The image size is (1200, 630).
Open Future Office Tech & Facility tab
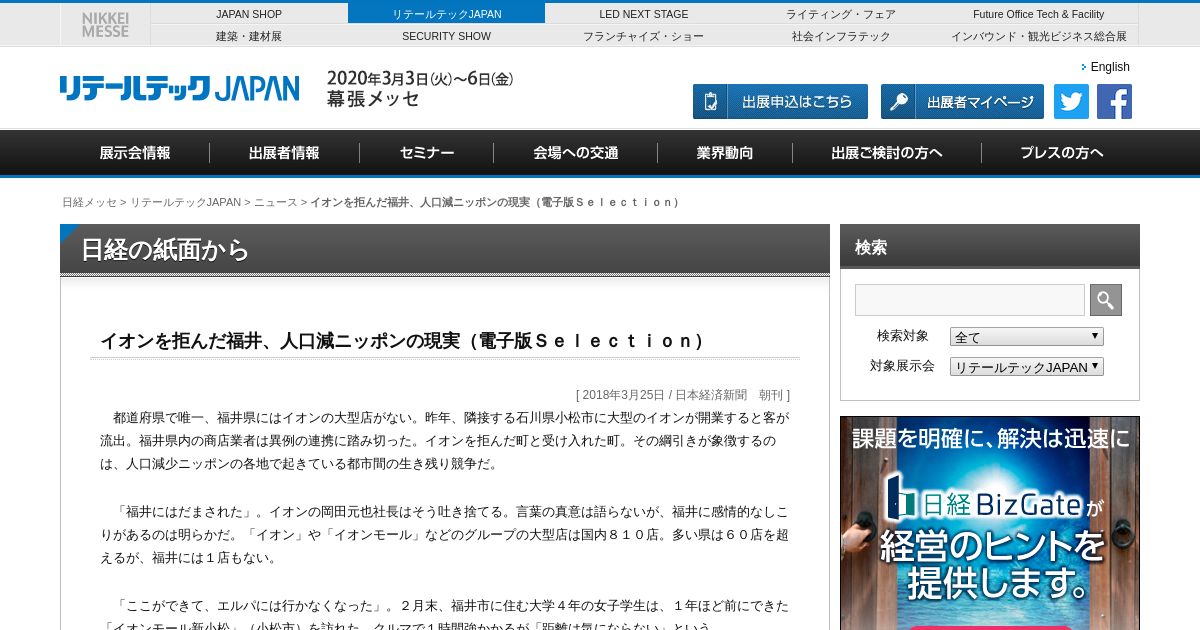click(x=1039, y=14)
